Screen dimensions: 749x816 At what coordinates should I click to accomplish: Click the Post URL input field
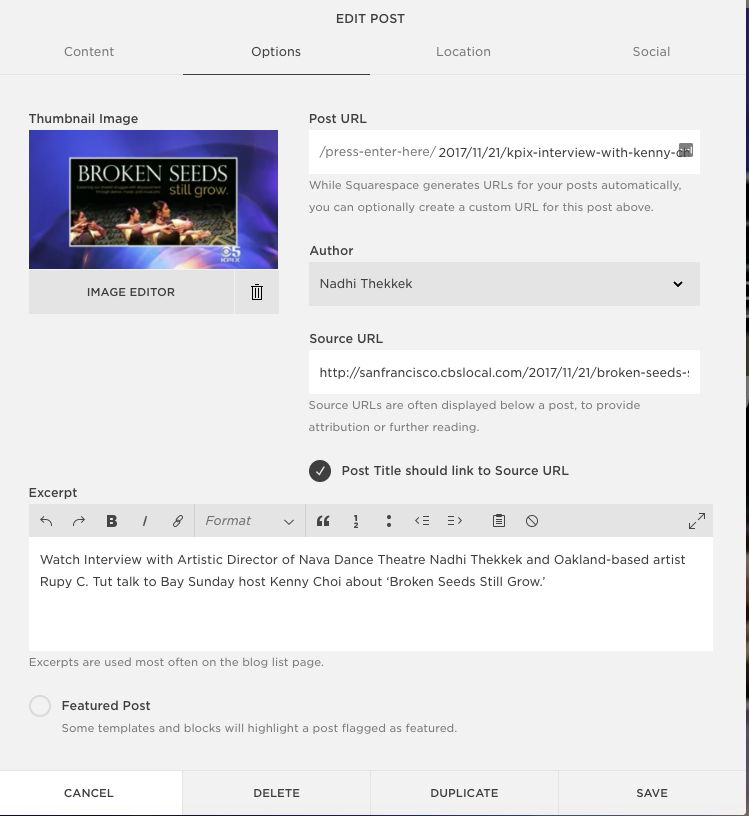click(x=504, y=152)
